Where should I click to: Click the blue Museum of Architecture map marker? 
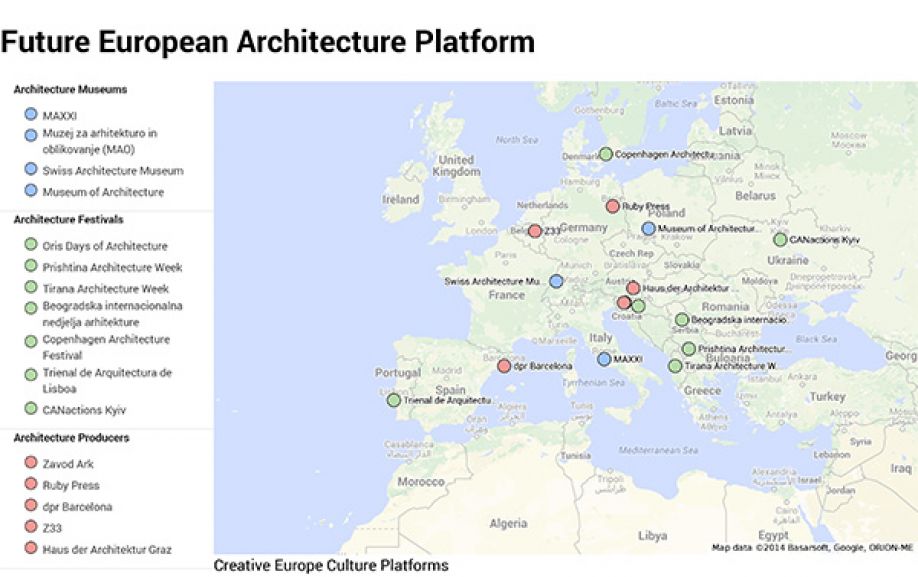tap(648, 228)
